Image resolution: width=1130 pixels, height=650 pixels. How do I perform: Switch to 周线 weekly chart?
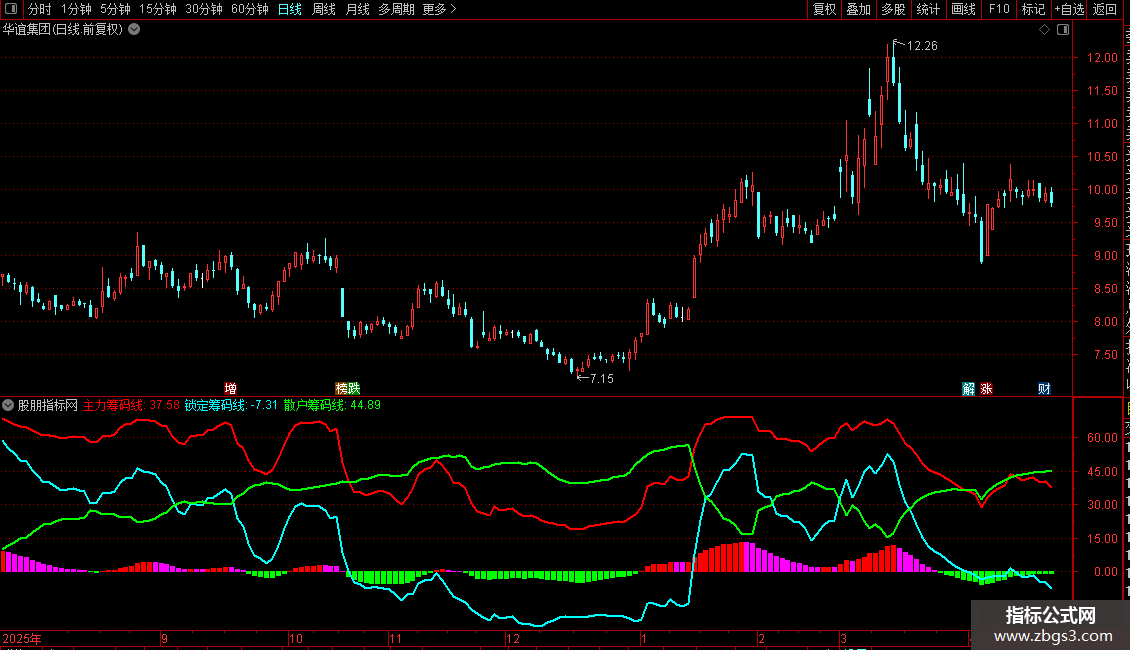pos(324,9)
